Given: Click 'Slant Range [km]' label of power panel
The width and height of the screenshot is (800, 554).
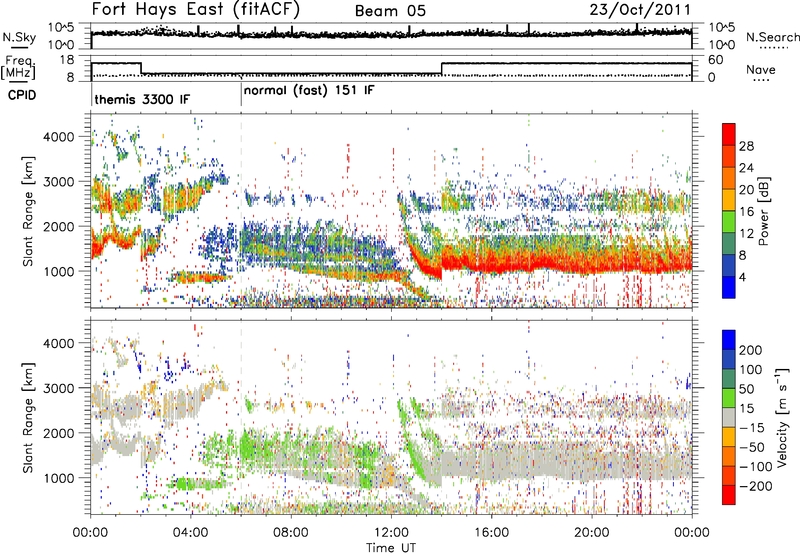Looking at the screenshot, I should click(x=28, y=211).
